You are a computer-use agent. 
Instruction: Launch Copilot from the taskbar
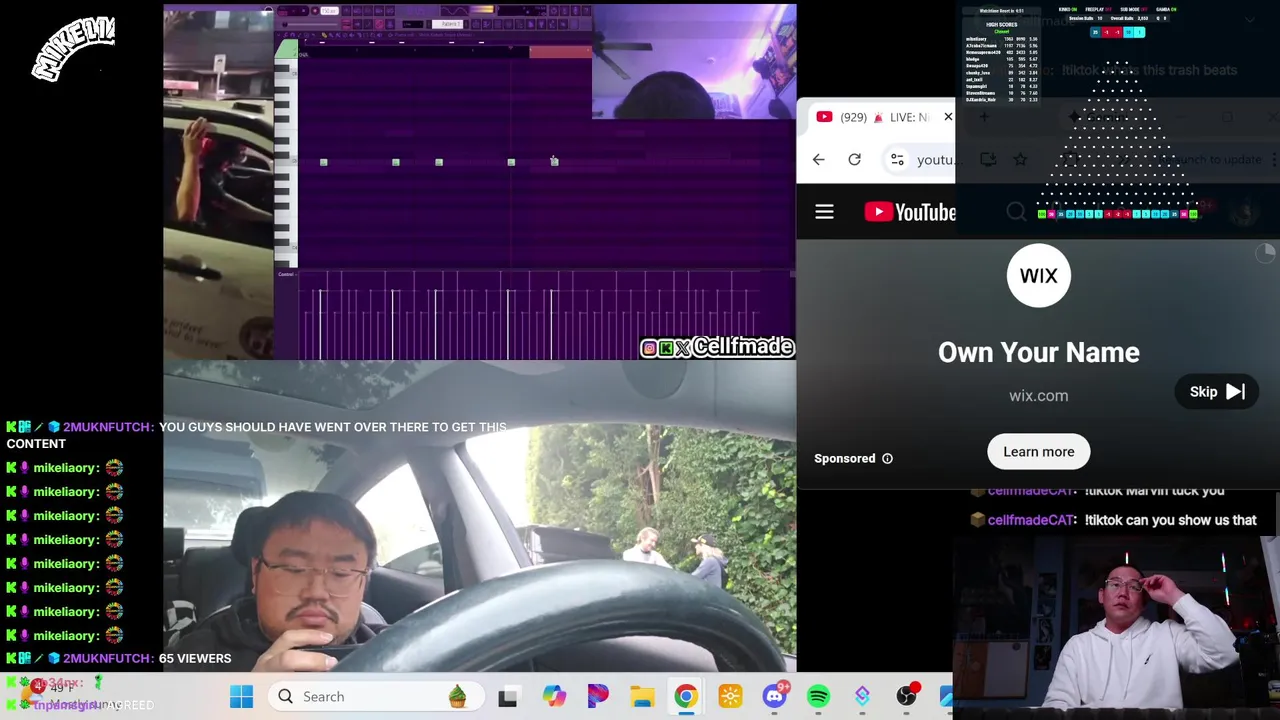click(554, 697)
